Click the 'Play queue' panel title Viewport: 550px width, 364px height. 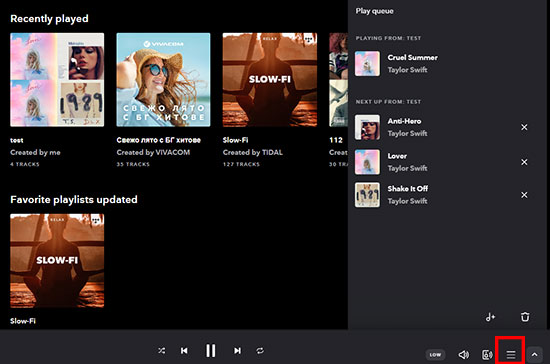[x=374, y=11]
